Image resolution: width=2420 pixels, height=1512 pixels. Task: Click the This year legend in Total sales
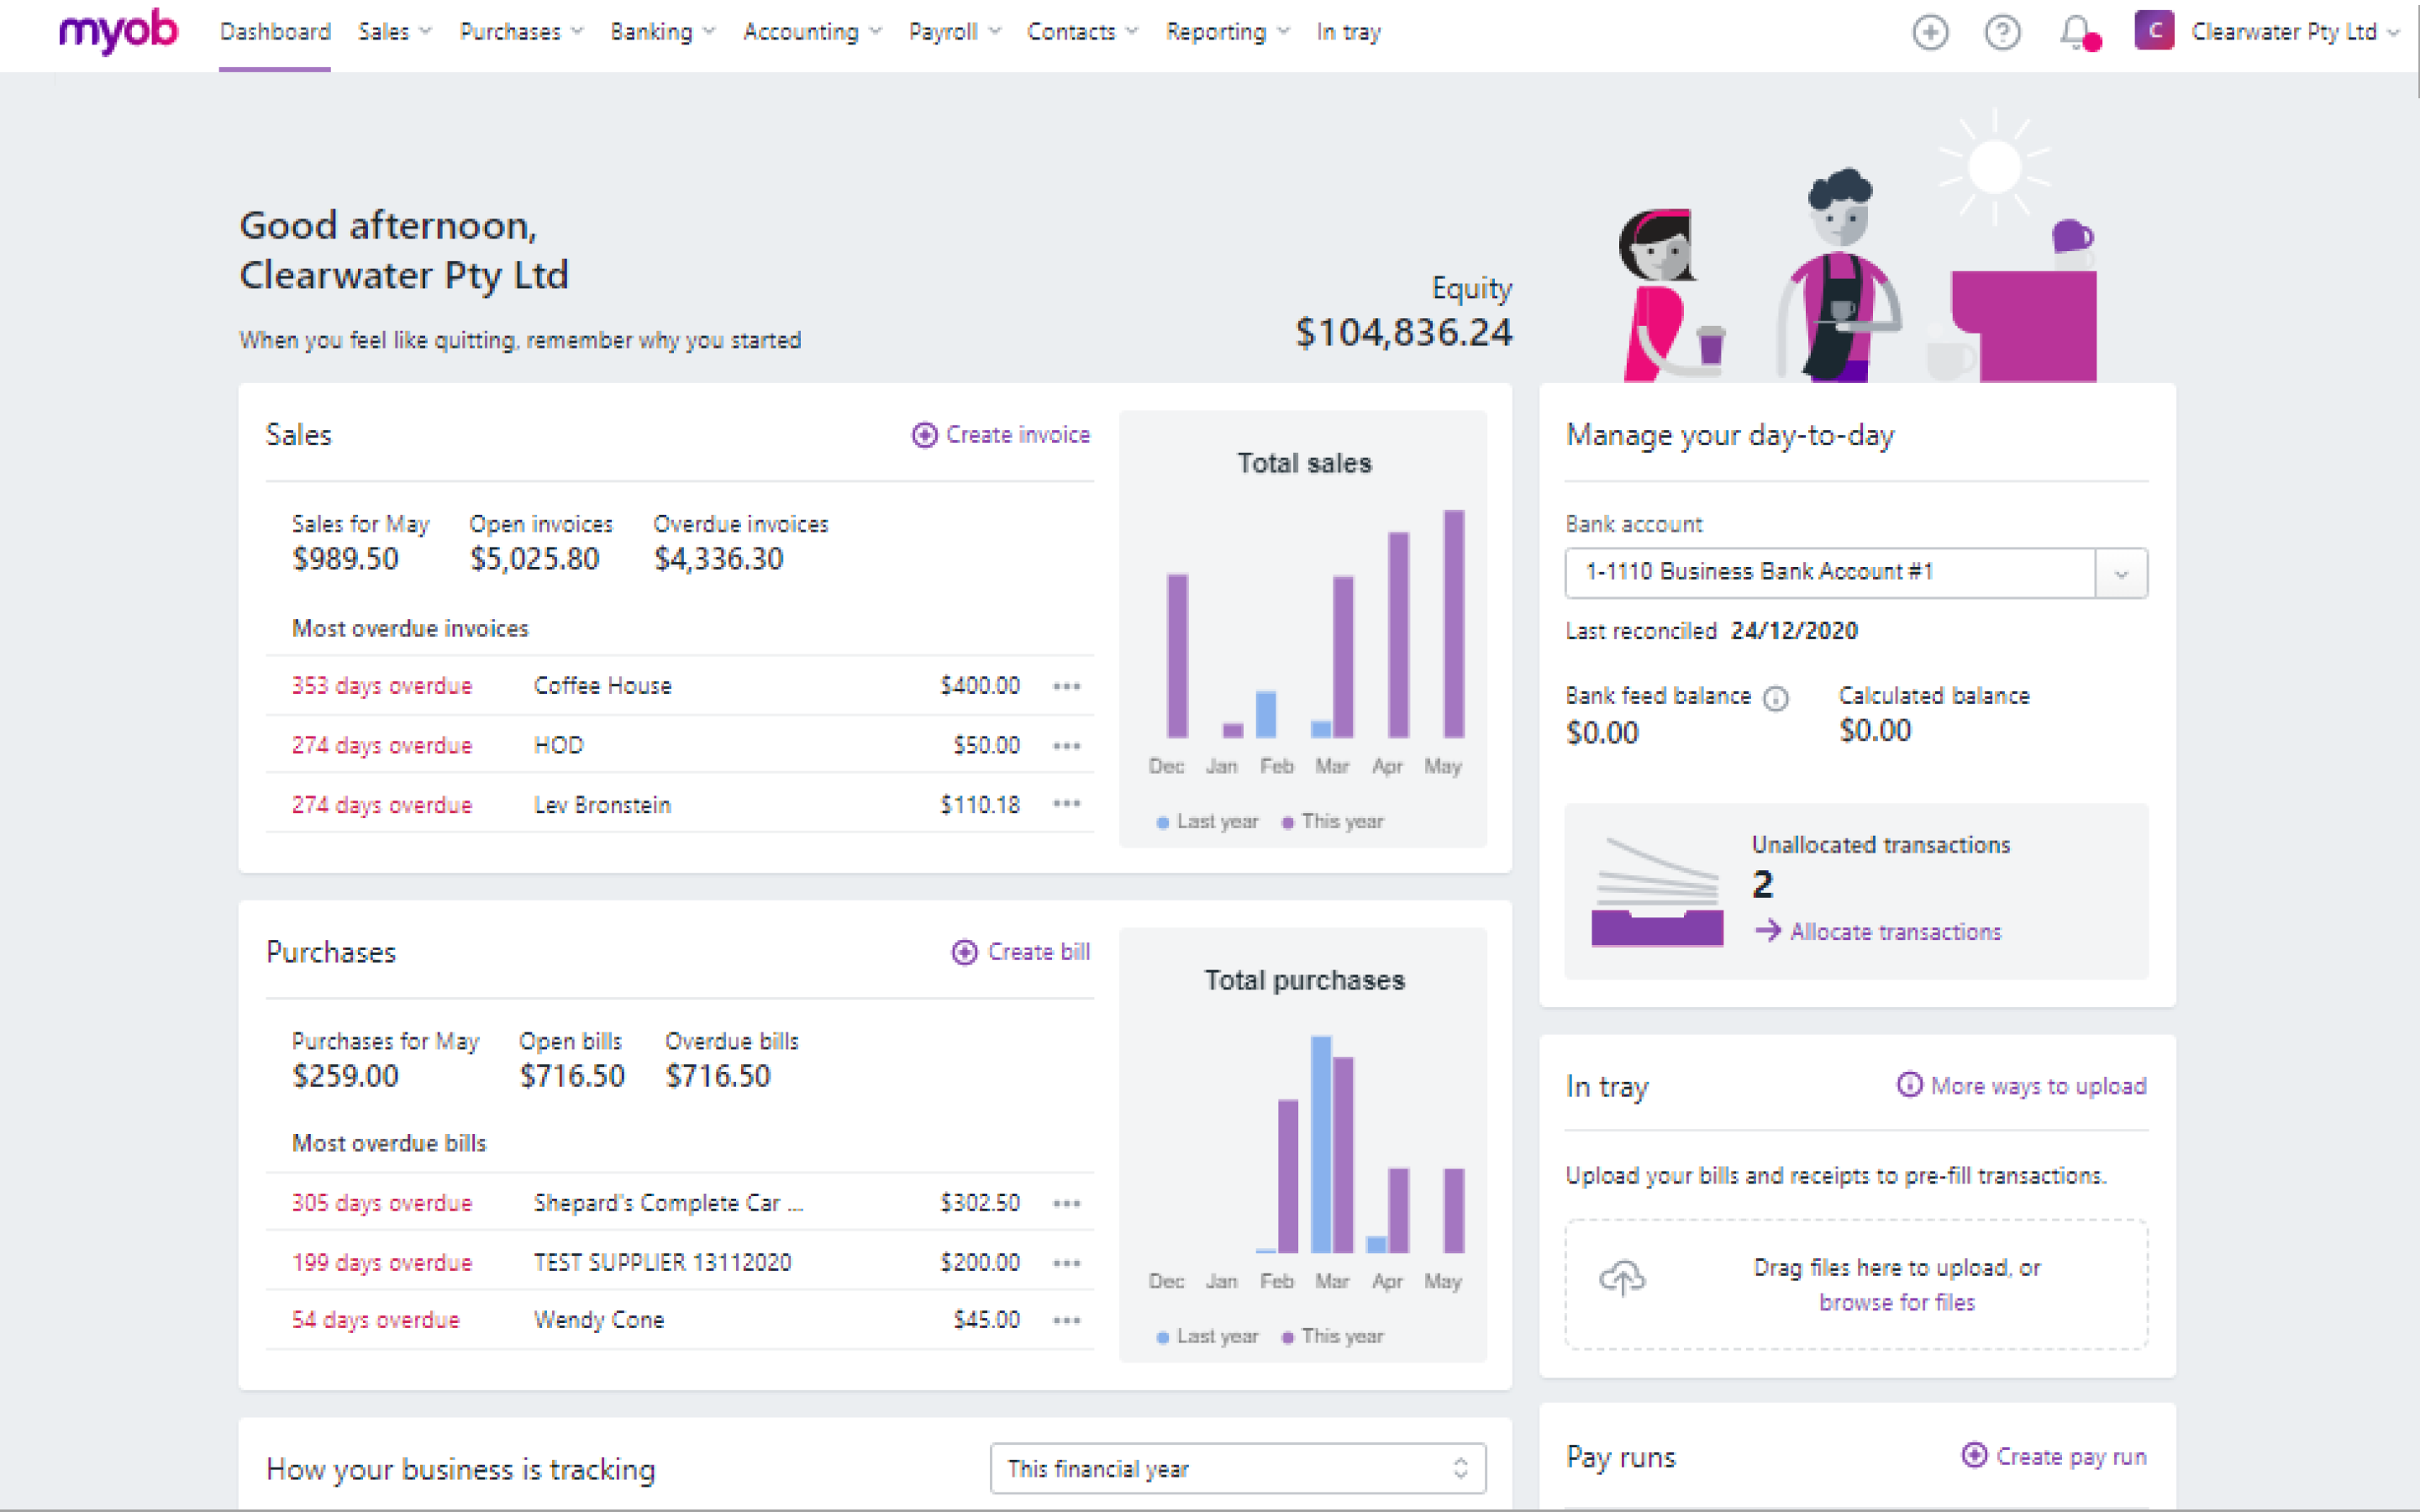[x=1333, y=822]
